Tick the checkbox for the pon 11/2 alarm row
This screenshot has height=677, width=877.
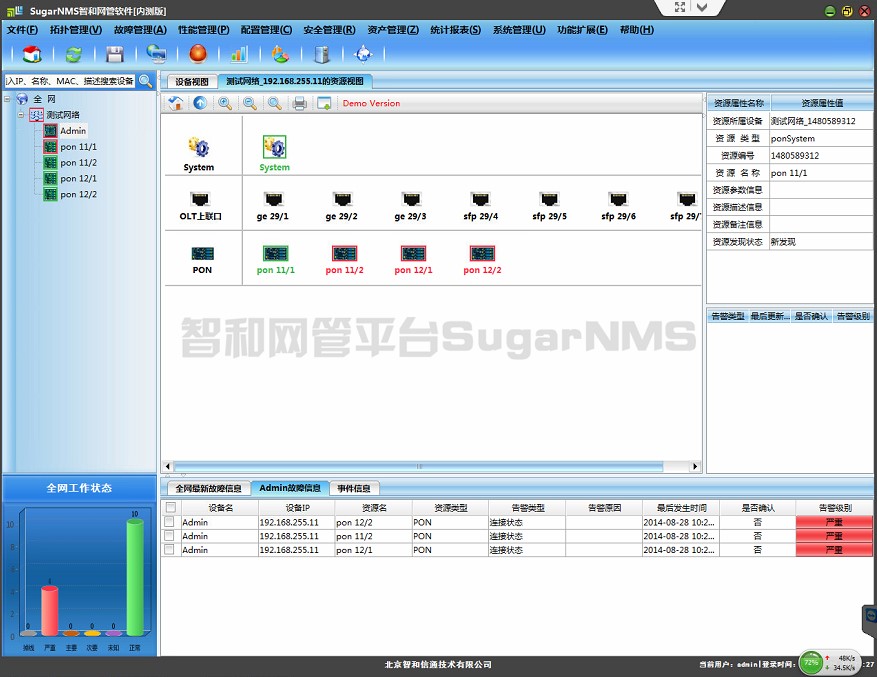pos(169,535)
